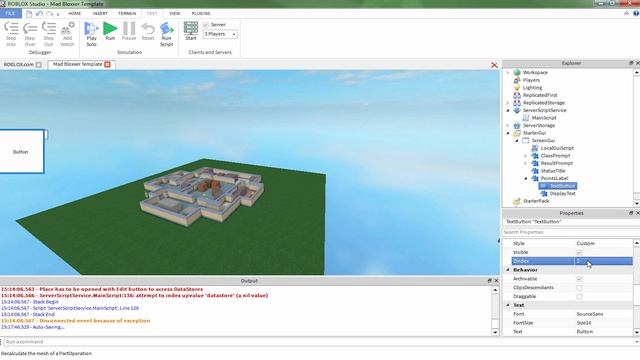Image resolution: width=640 pixels, height=360 pixels.
Task: Click the Undo arrow in quick access bar
Action: pos(39,13)
